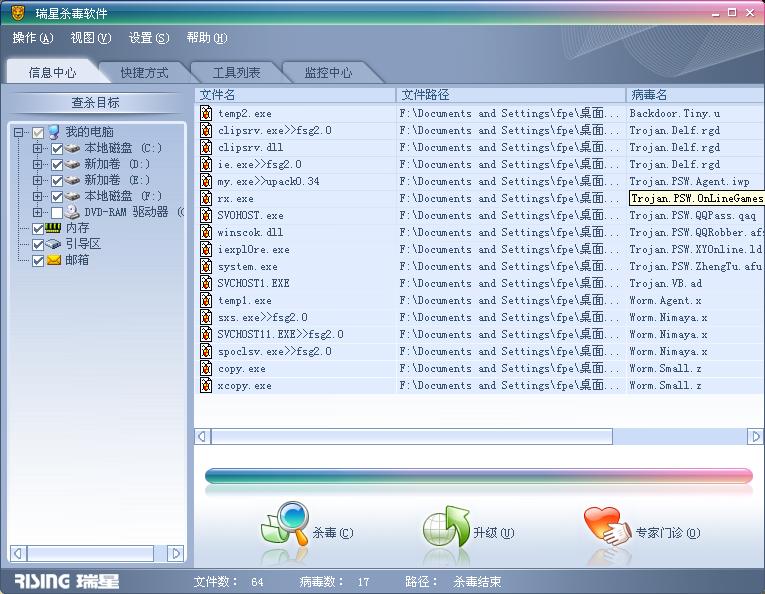Sort by the 病毒名 column header
The height and width of the screenshot is (594, 765).
(x=696, y=95)
